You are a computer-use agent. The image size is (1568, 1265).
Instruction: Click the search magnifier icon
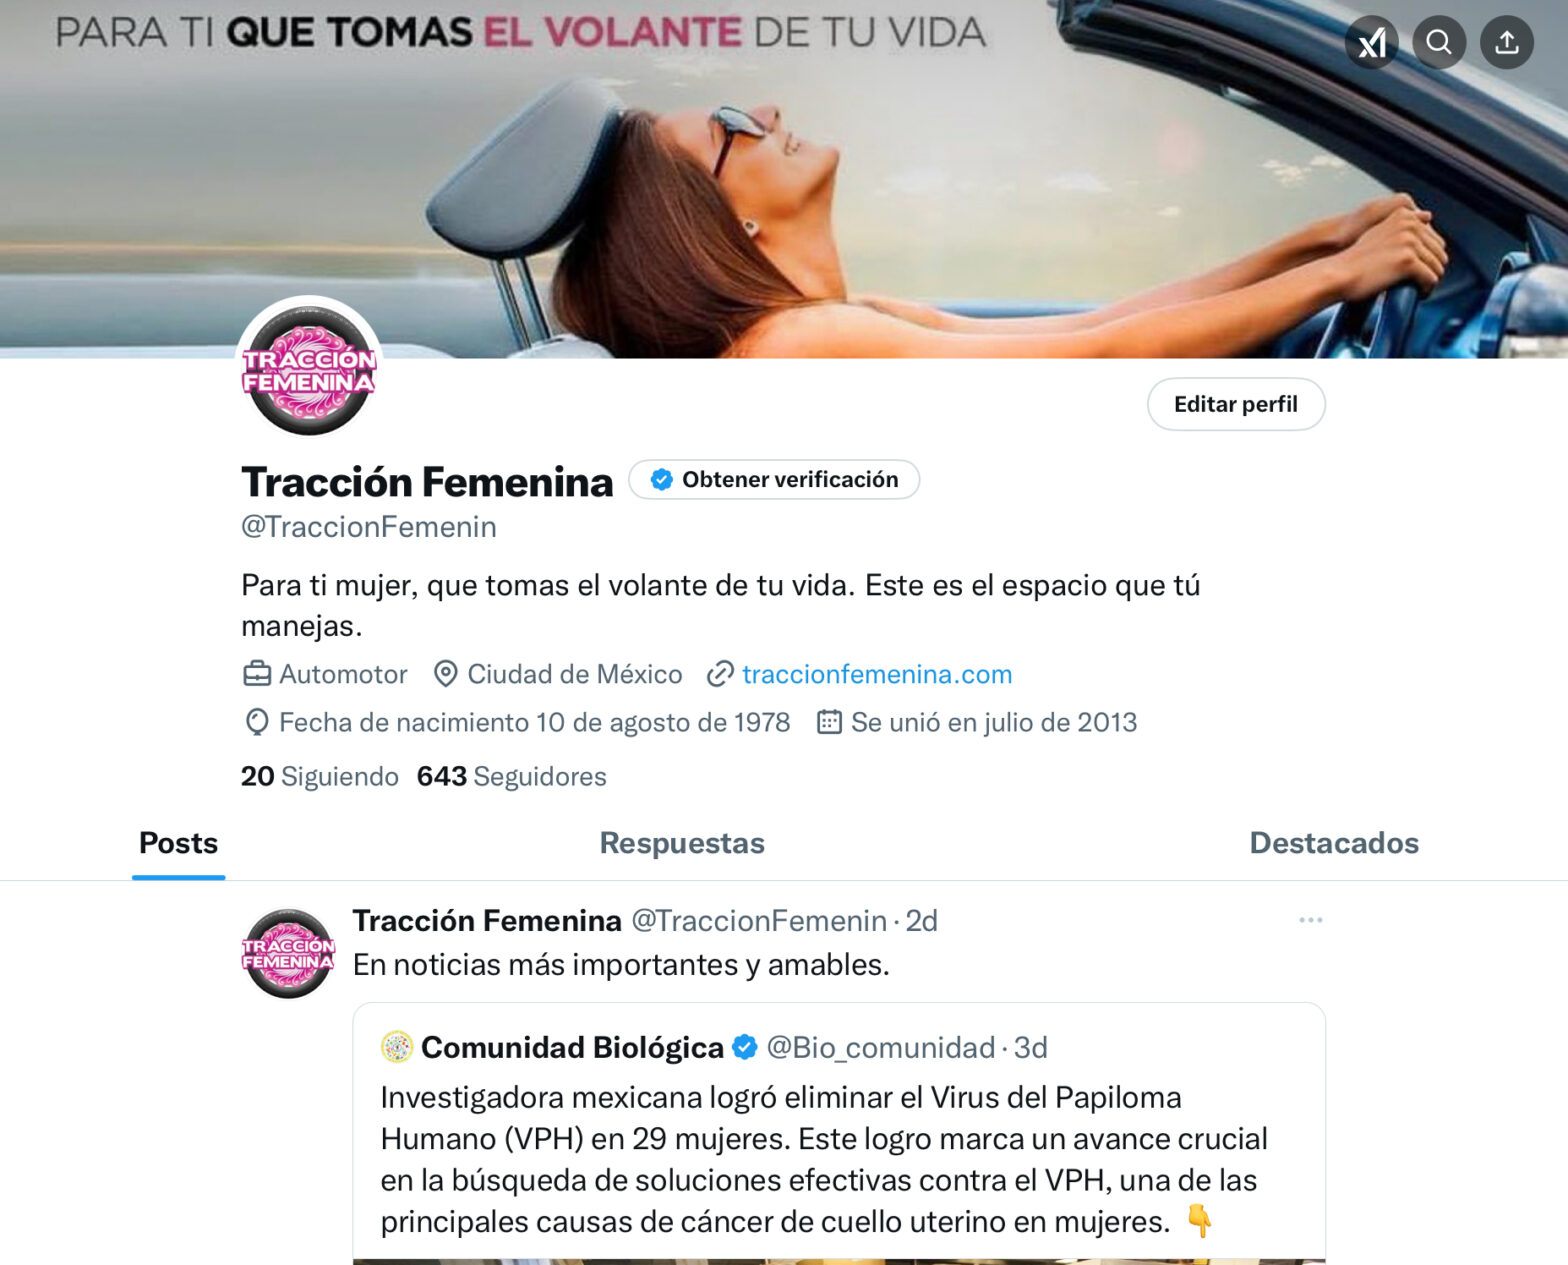coord(1439,42)
